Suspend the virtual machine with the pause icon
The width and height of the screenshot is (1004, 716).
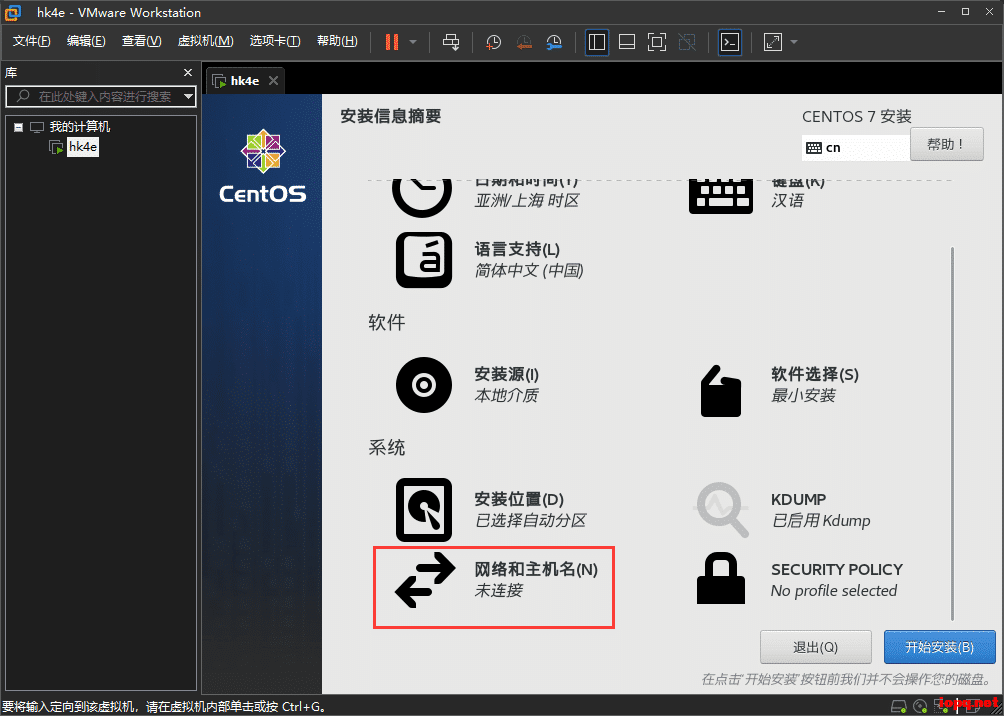pyautogui.click(x=392, y=42)
